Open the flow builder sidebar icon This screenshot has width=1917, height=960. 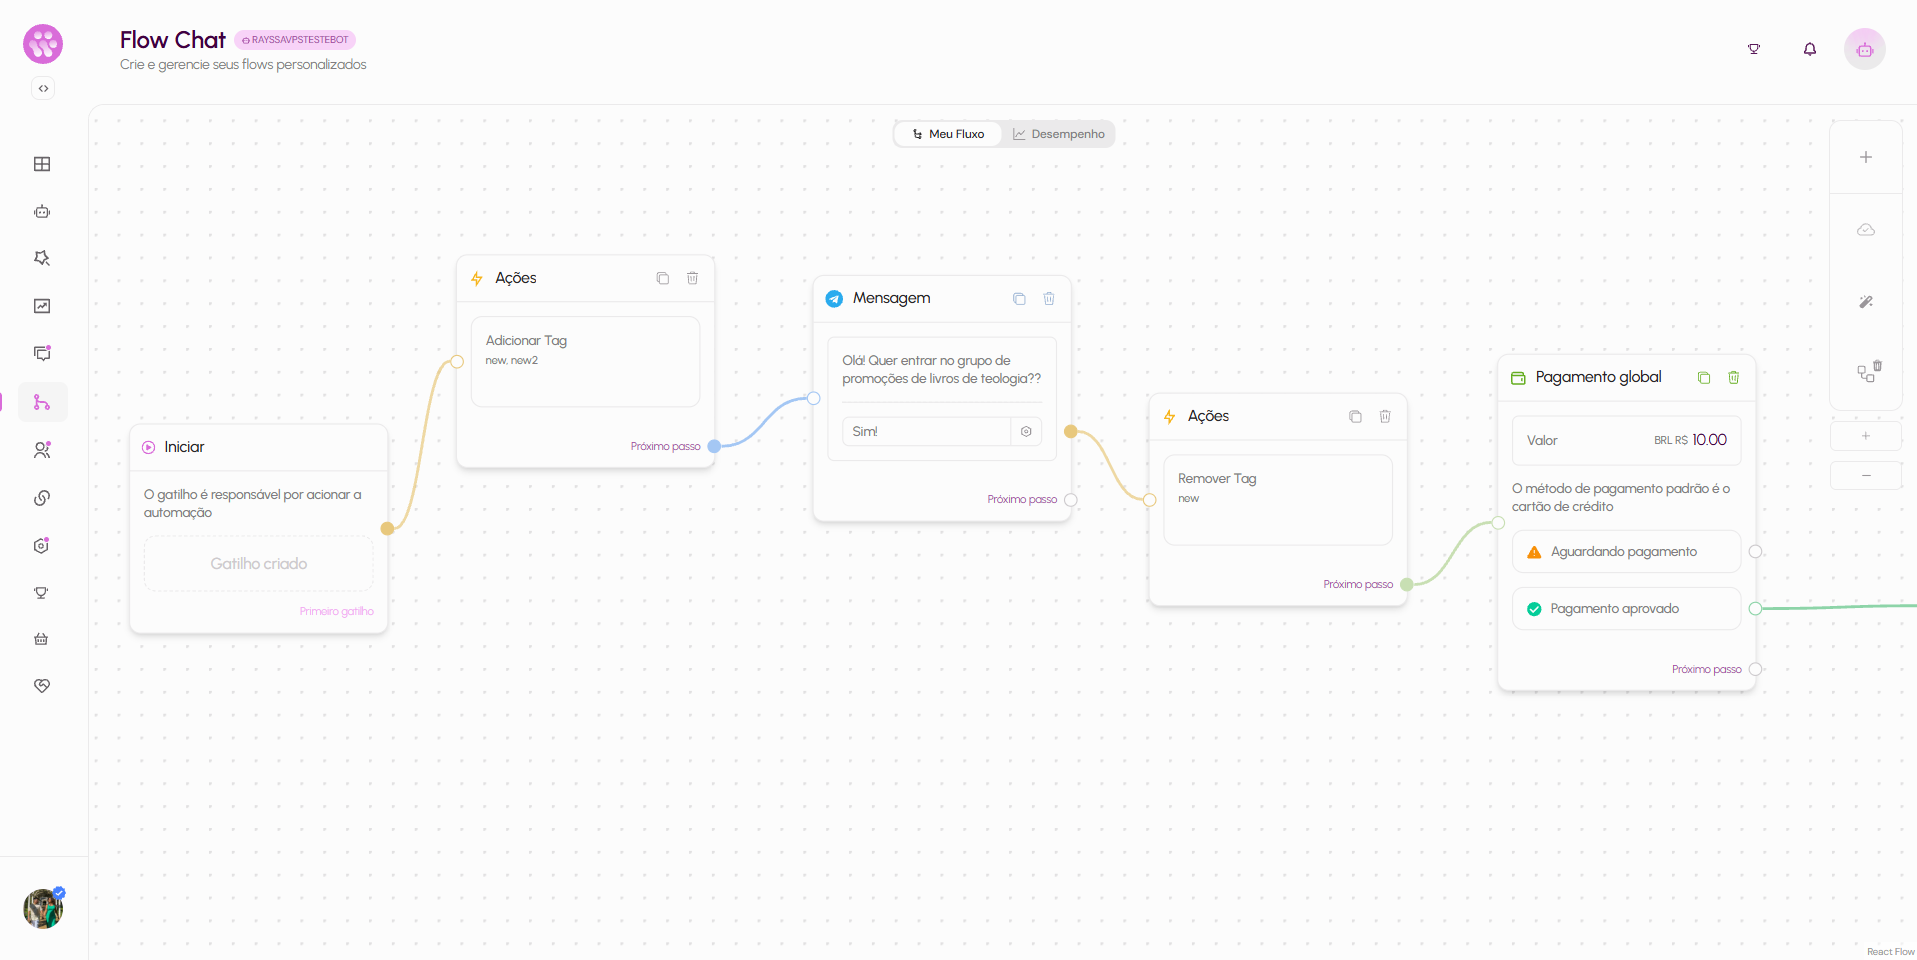(x=42, y=402)
